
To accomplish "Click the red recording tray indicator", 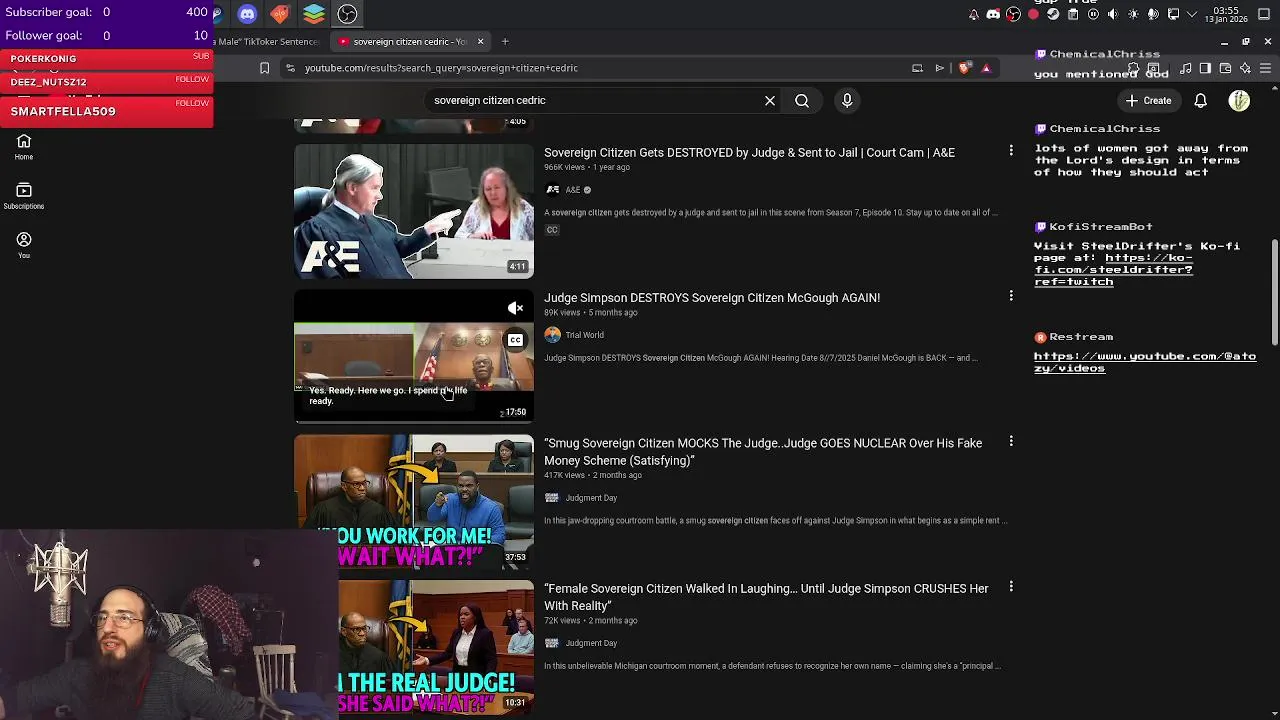I will (1033, 14).
